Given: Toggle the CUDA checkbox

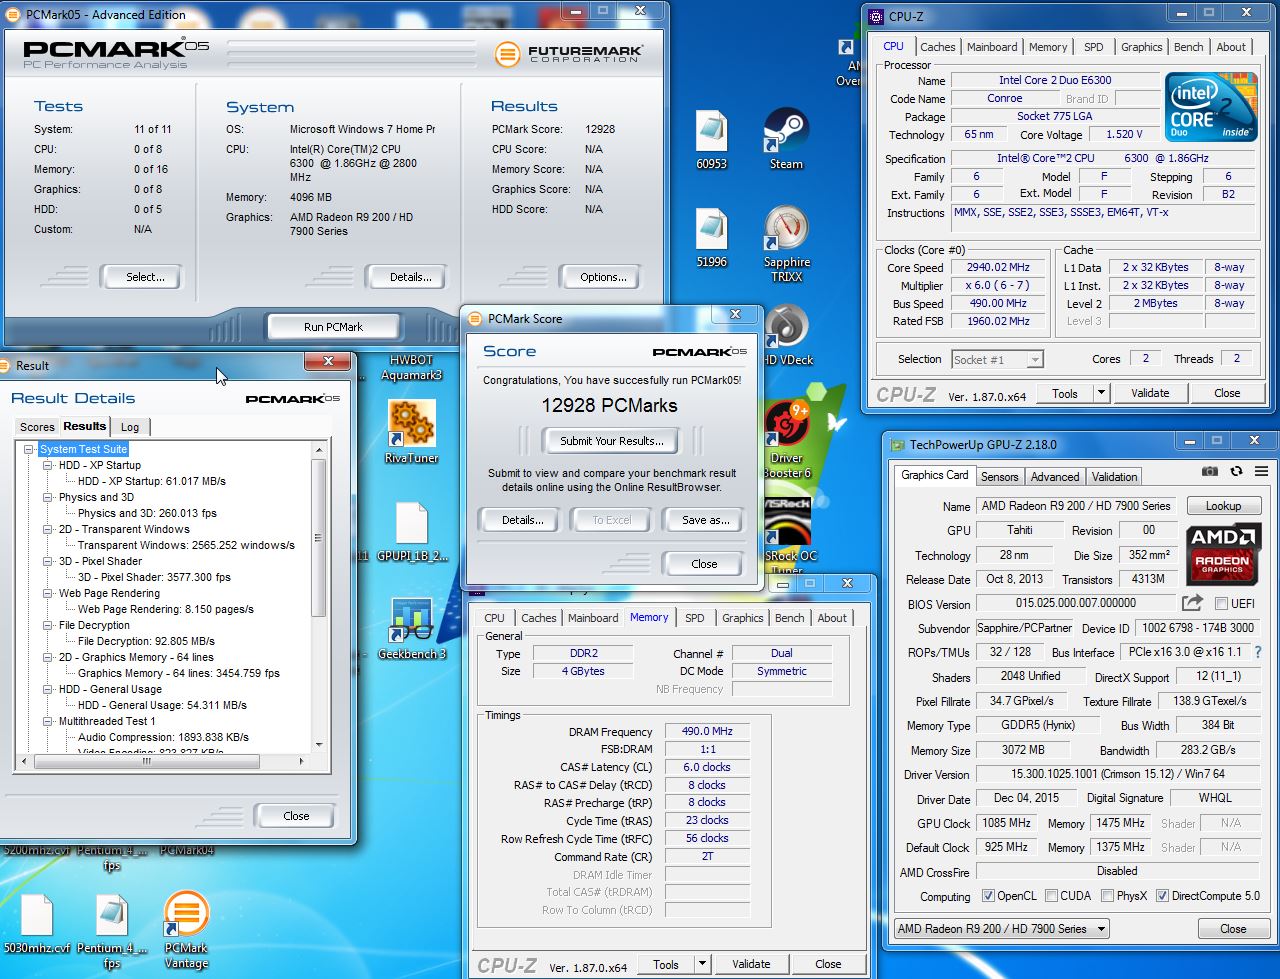Looking at the screenshot, I should click(x=1051, y=896).
